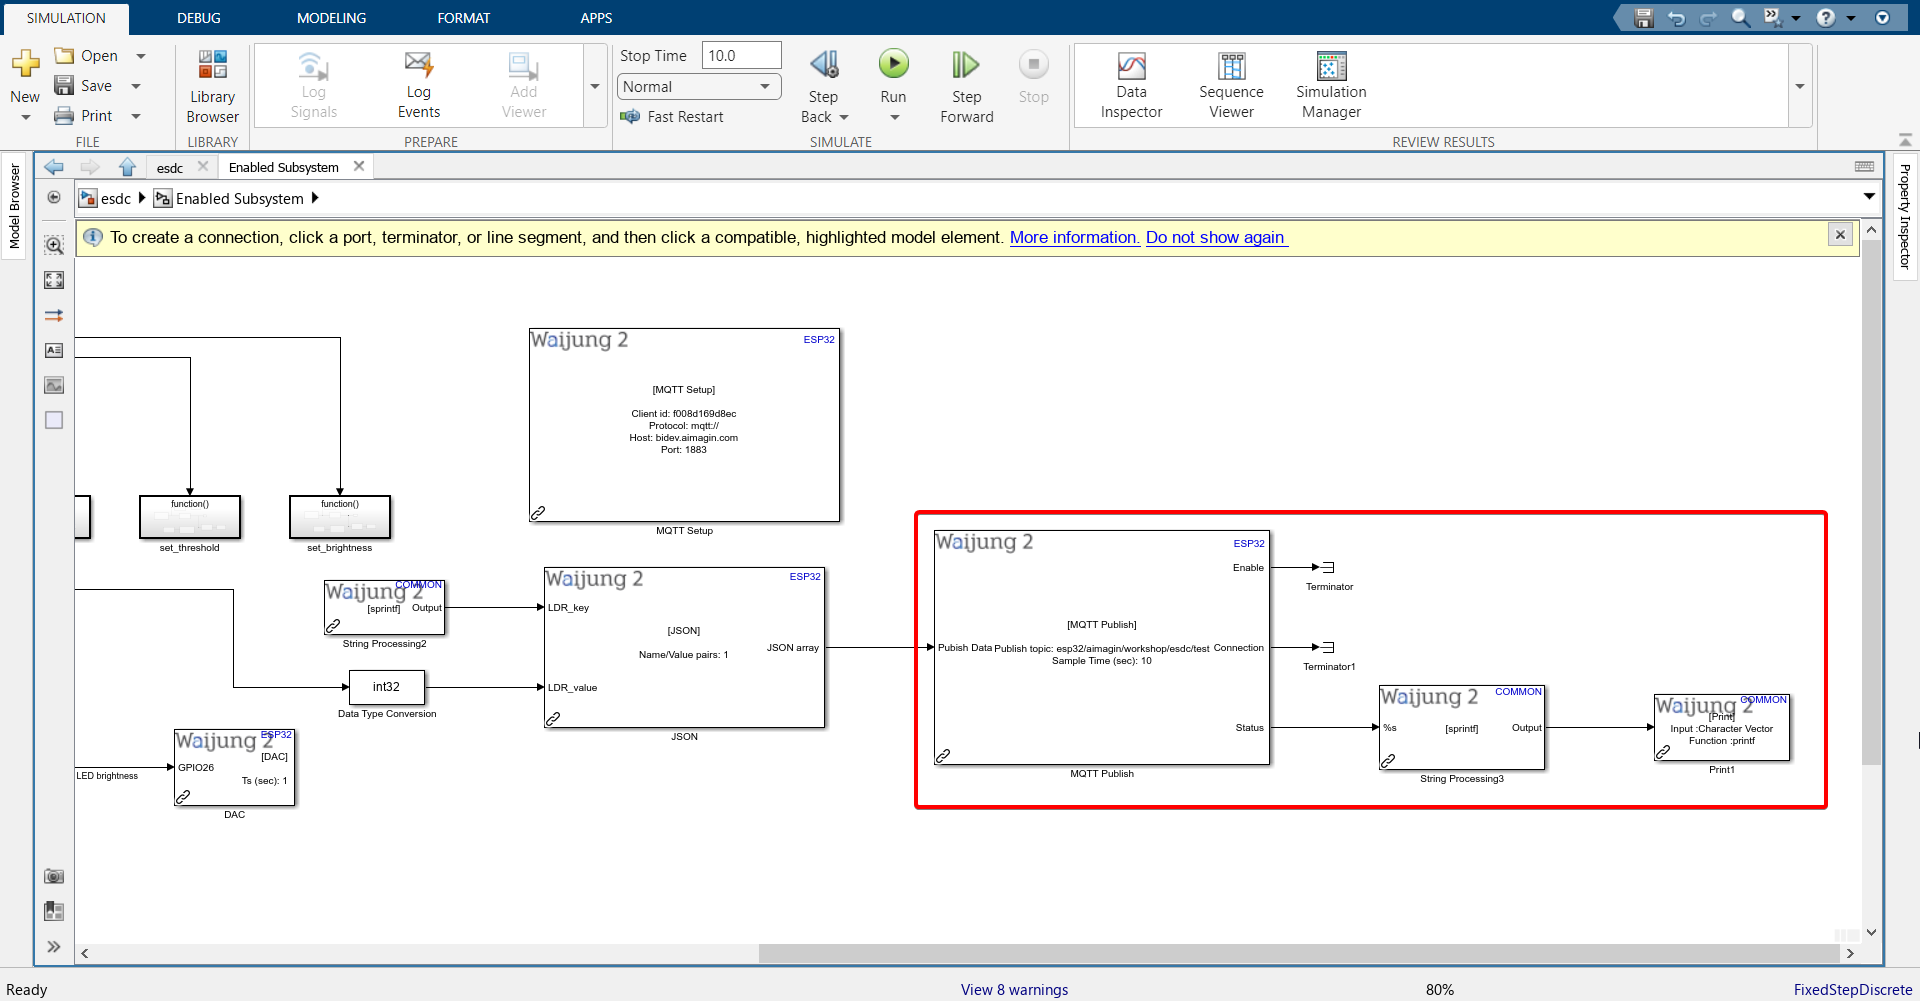This screenshot has width=1920, height=1001.
Task: Dismiss the yellow info banner
Action: click(1840, 235)
